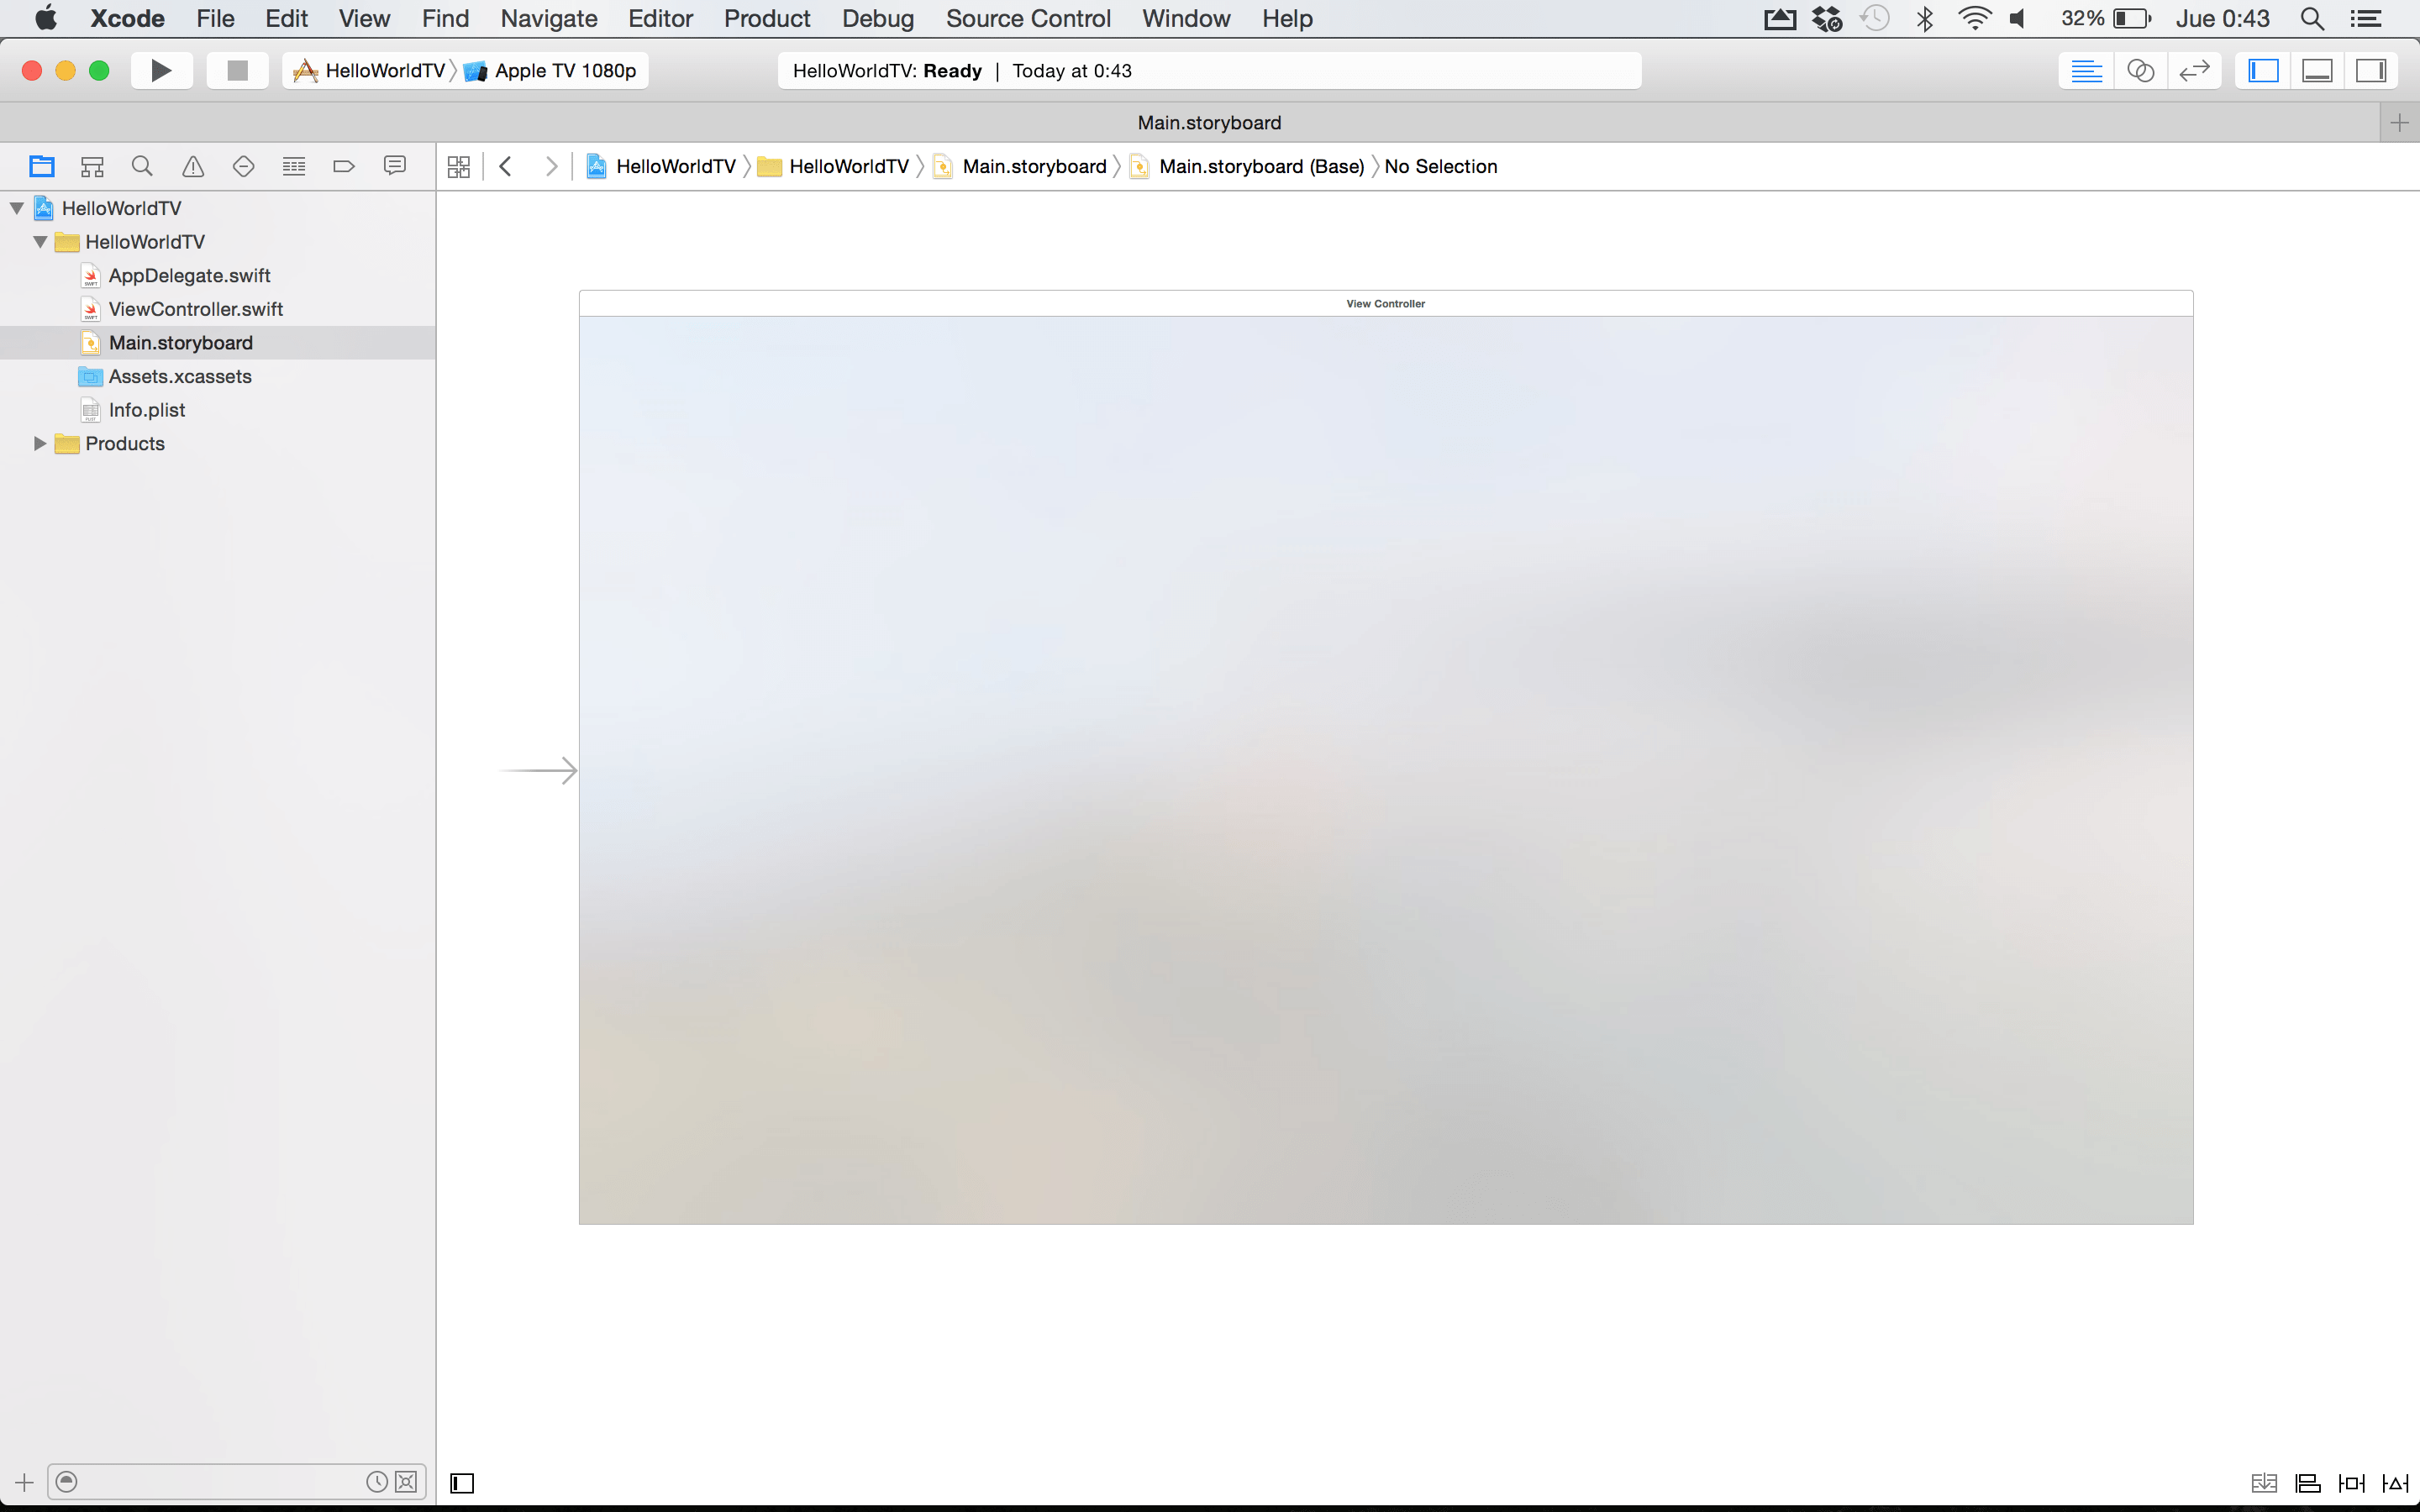This screenshot has width=2420, height=1512.
Task: Toggle the Utilities panel visibility
Action: [x=2371, y=71]
